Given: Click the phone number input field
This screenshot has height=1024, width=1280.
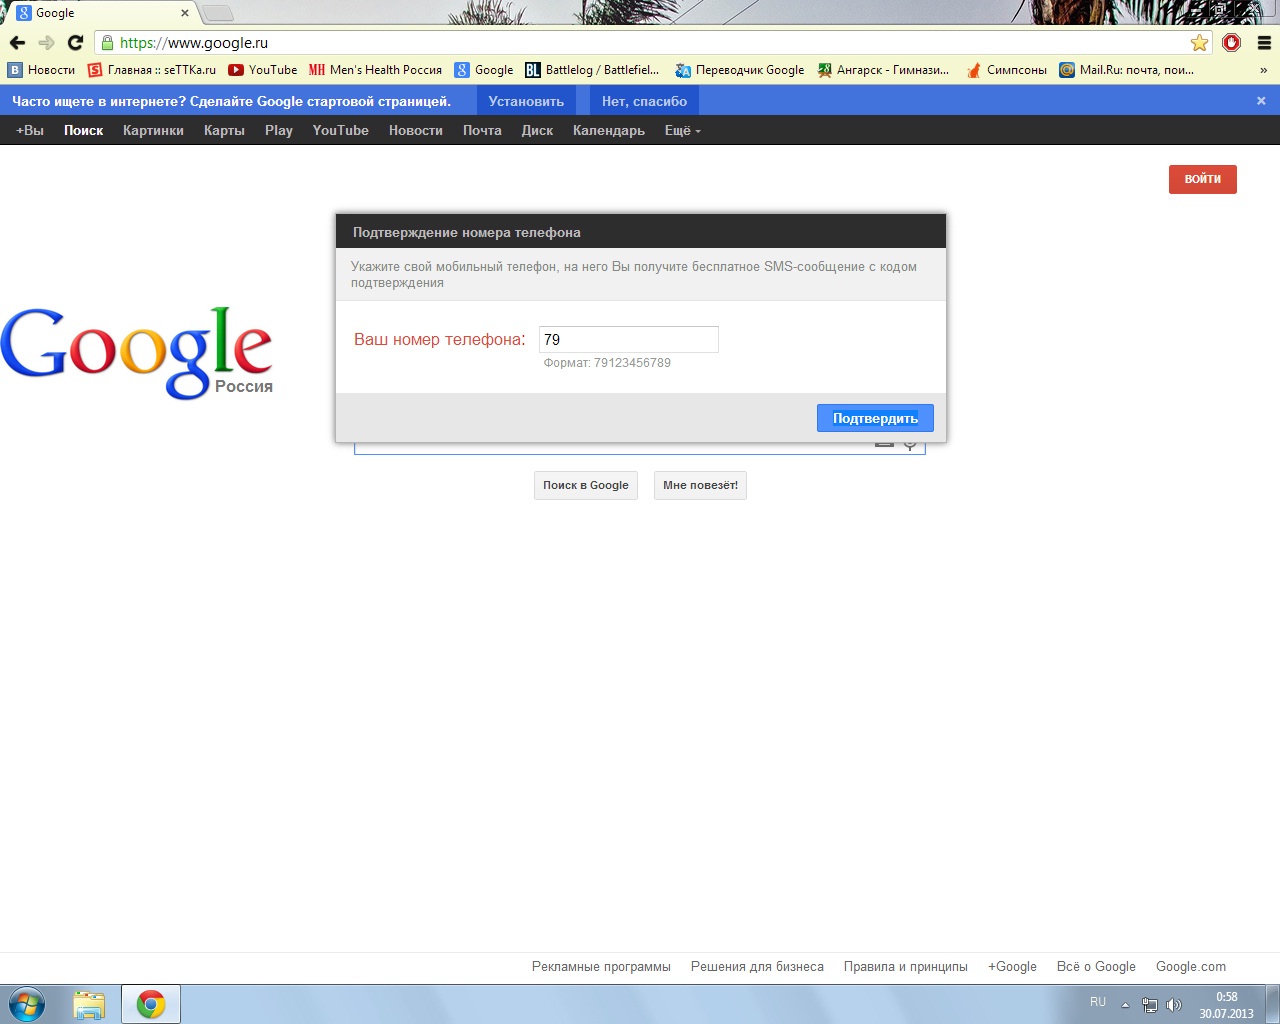Looking at the screenshot, I should (629, 339).
